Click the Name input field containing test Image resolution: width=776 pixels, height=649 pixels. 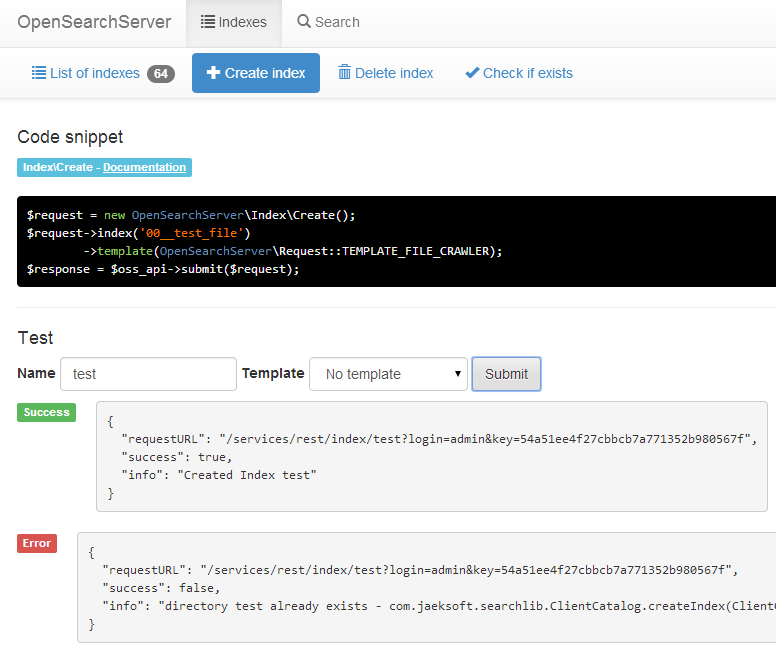pyautogui.click(x=148, y=374)
